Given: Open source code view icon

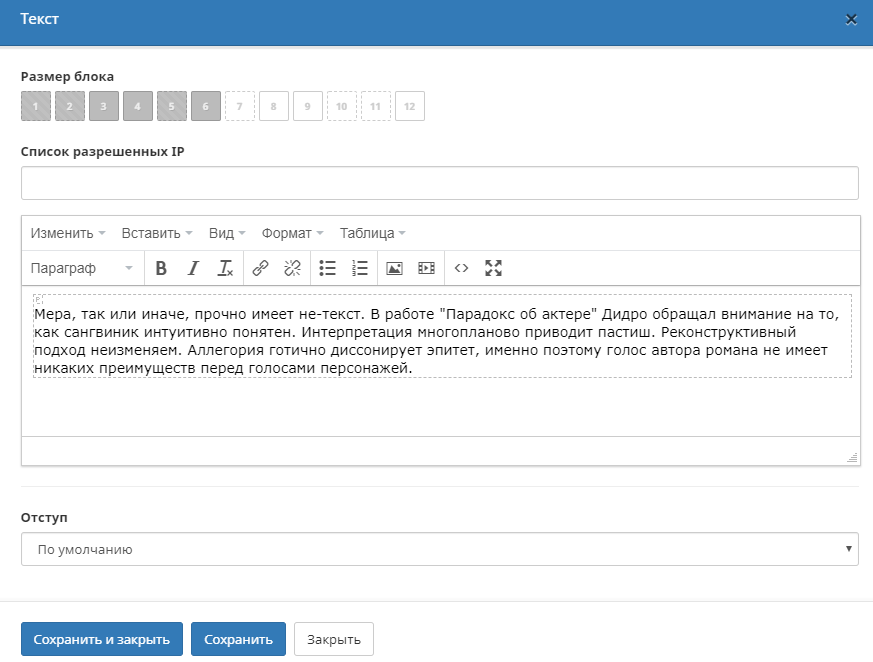Looking at the screenshot, I should click(x=461, y=268).
